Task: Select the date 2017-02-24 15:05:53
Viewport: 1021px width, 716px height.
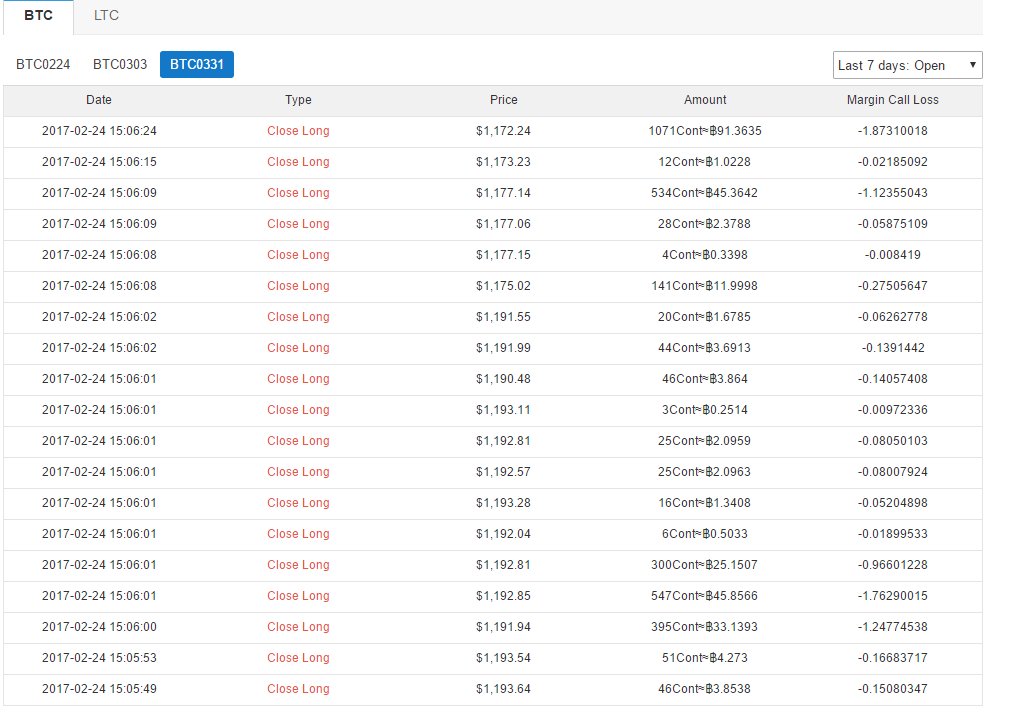Action: point(99,658)
